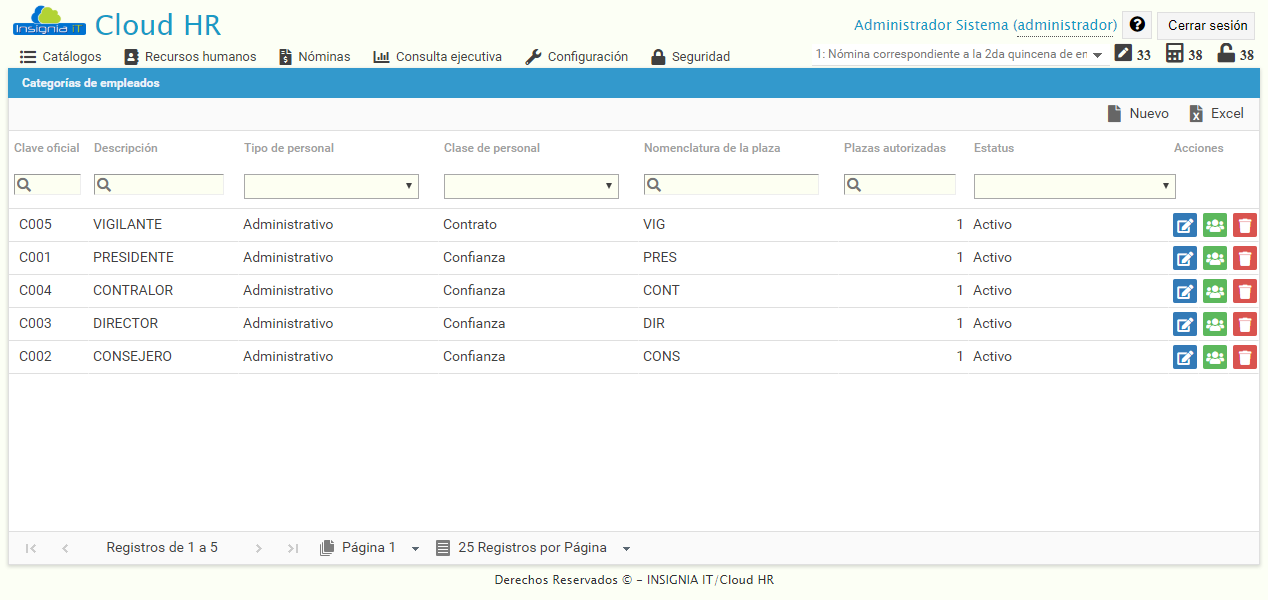Open the Estatus filter dropdown
The height and width of the screenshot is (600, 1268).
click(1074, 186)
